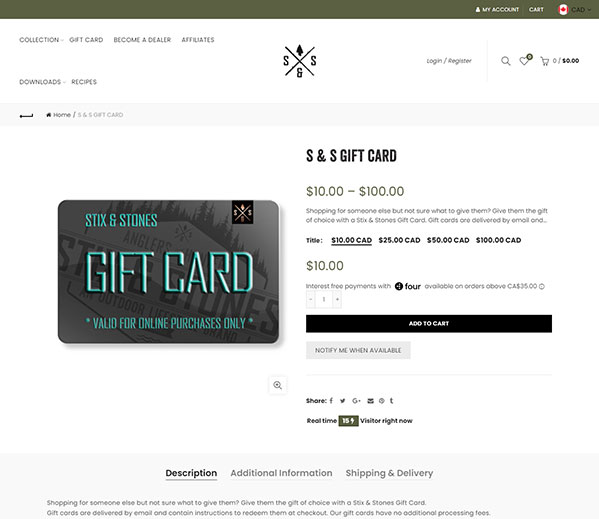599x519 pixels.
Task: Share via email envelope icon
Action: [370, 401]
